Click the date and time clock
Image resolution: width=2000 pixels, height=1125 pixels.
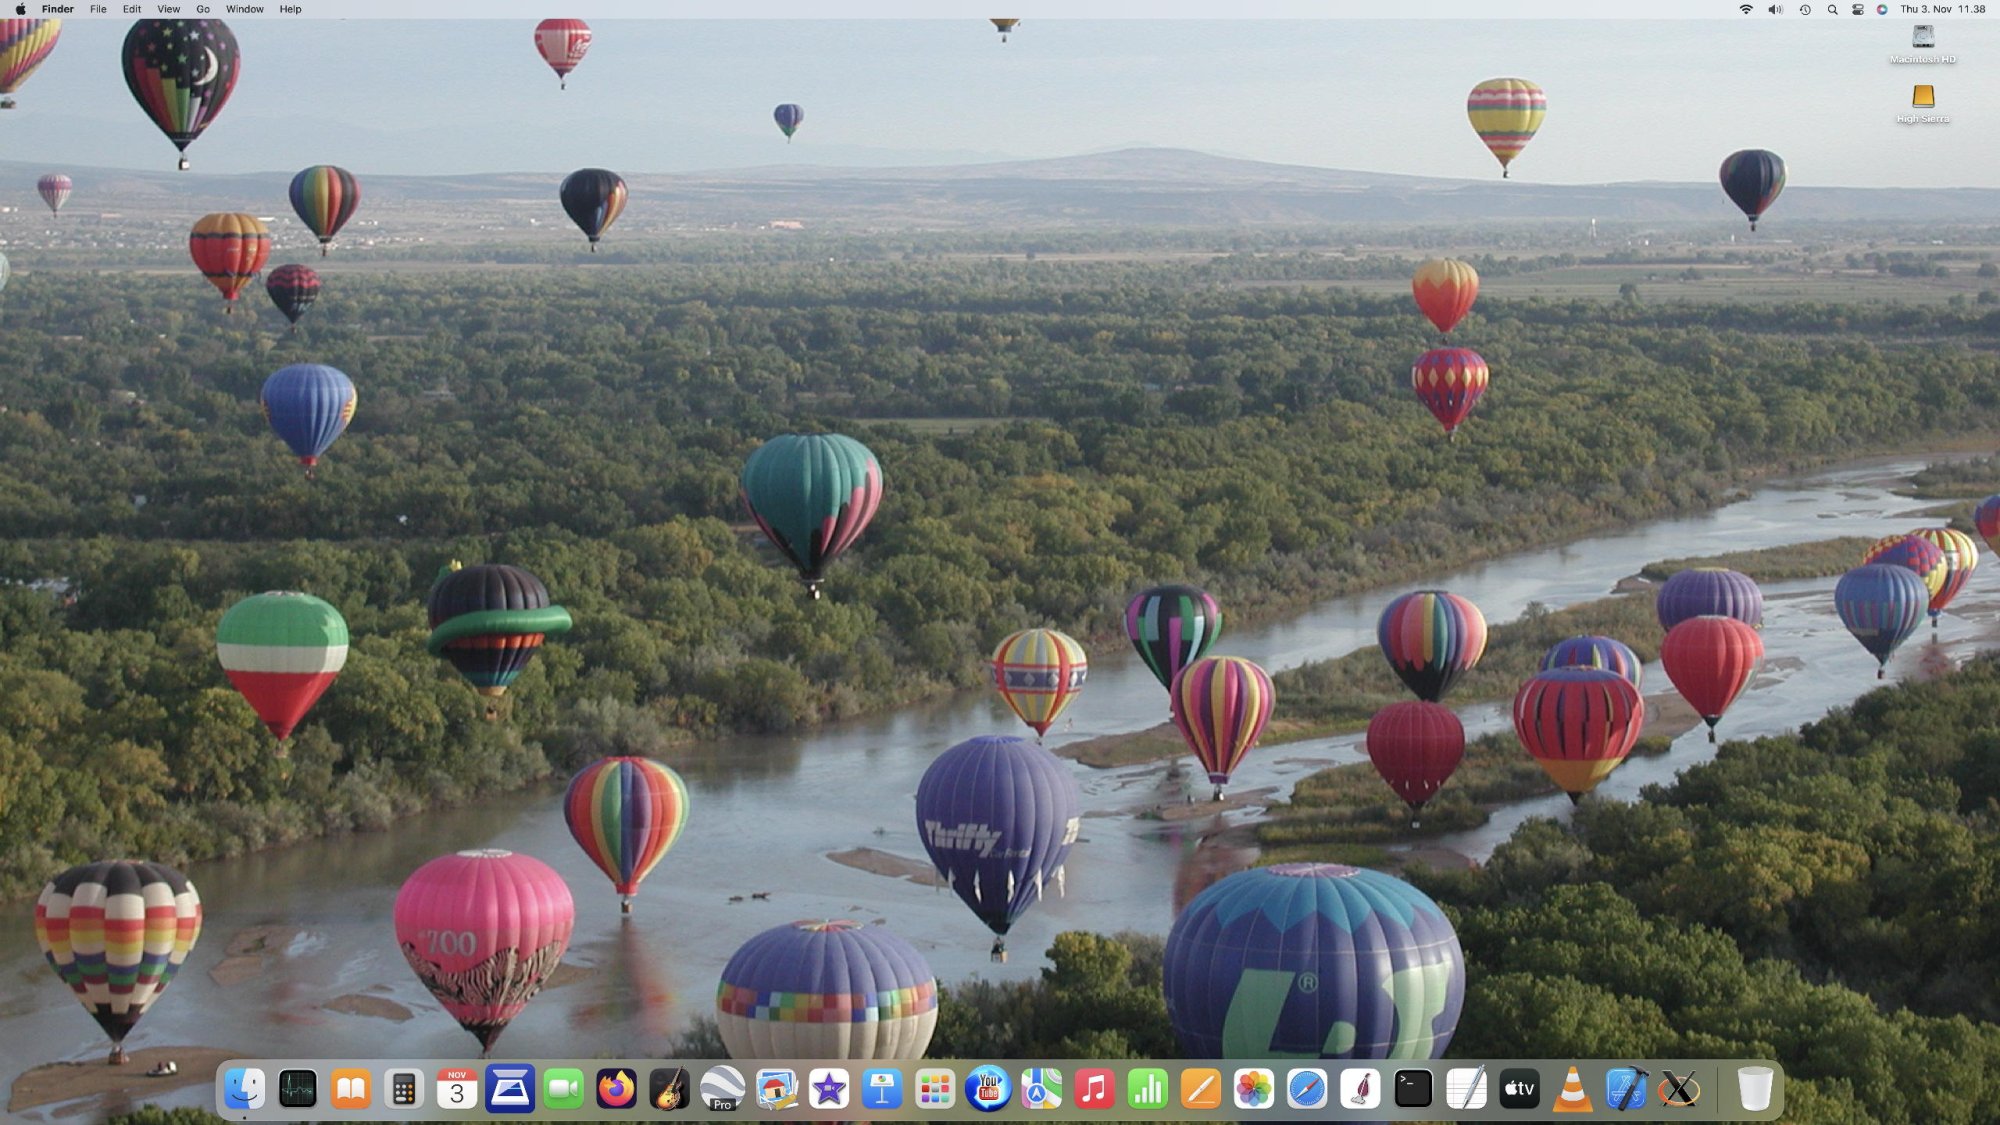[x=1942, y=9]
